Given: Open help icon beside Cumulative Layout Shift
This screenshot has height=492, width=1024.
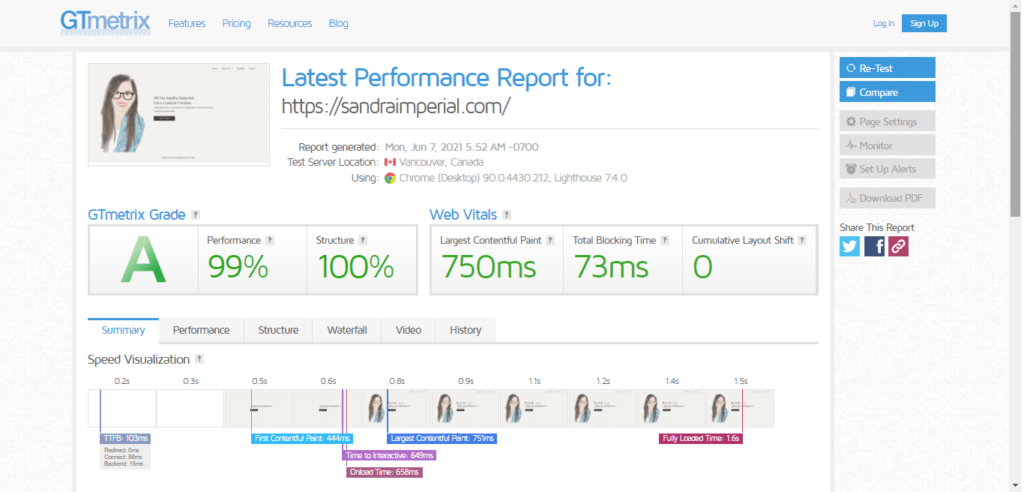Looking at the screenshot, I should click(801, 240).
